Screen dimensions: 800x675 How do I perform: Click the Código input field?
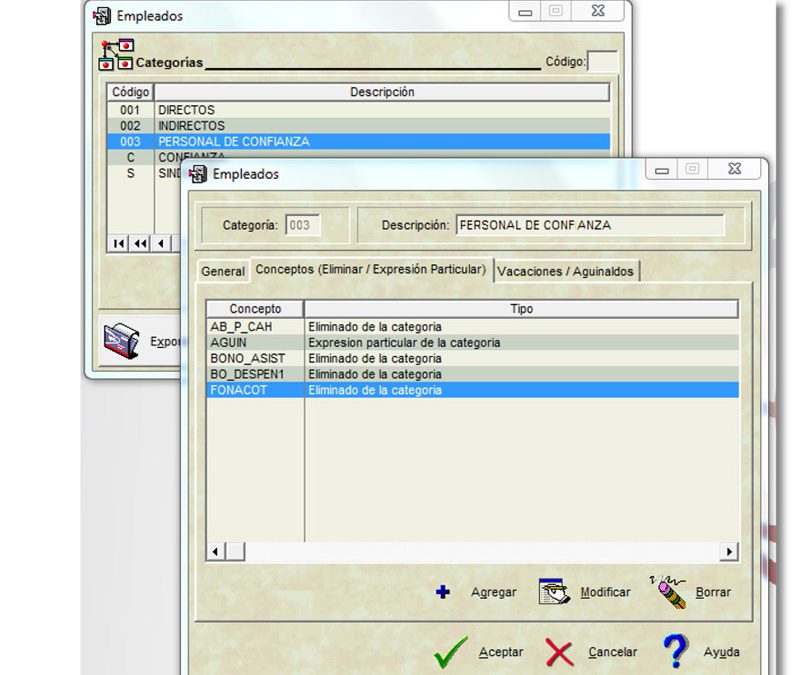click(x=602, y=62)
